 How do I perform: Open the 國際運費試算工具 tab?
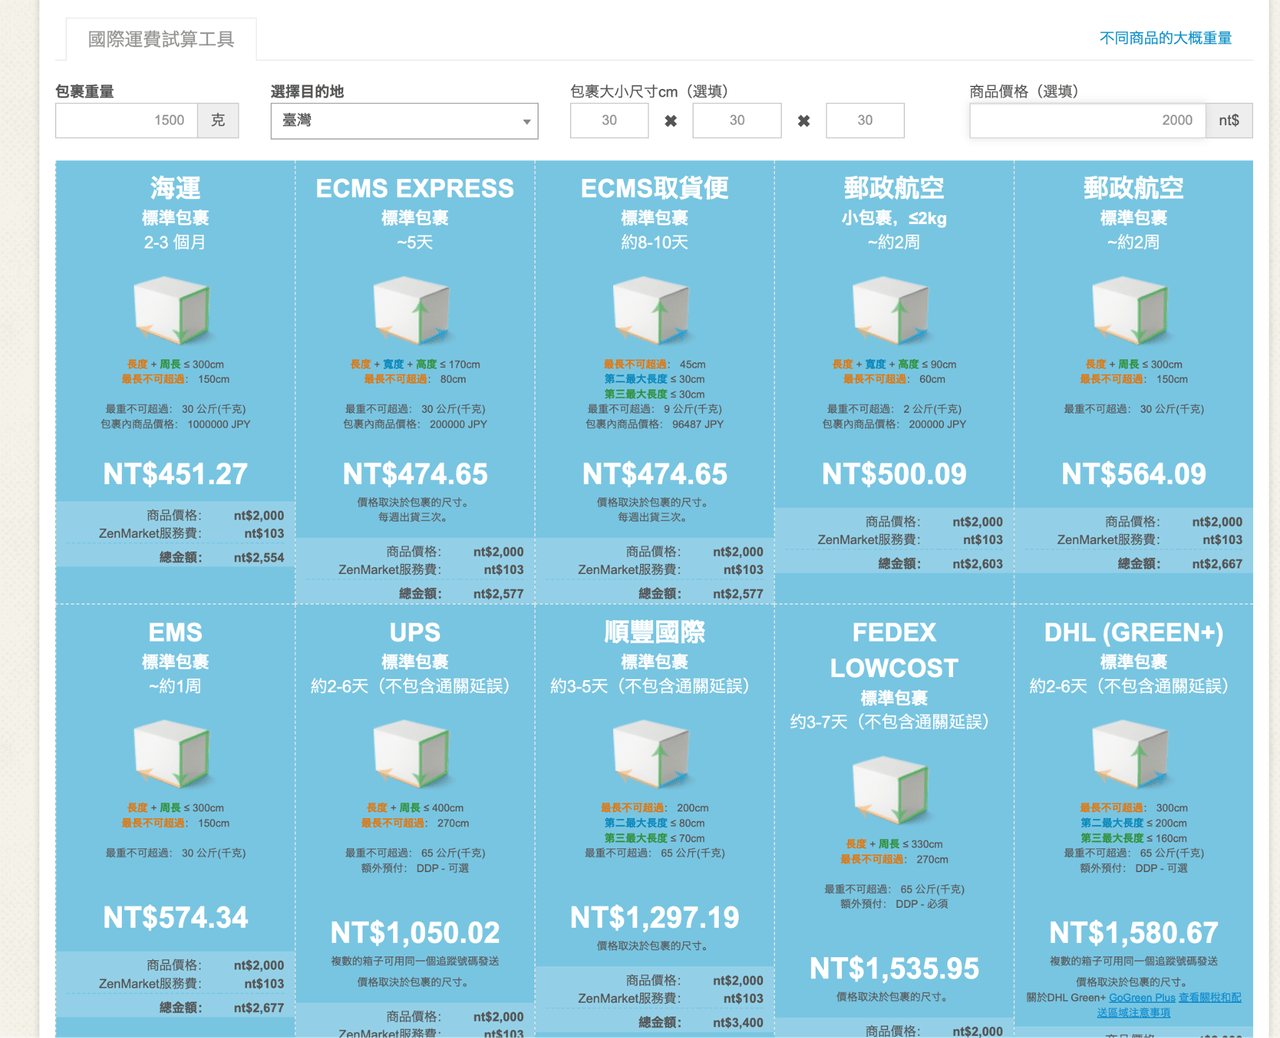tap(161, 39)
